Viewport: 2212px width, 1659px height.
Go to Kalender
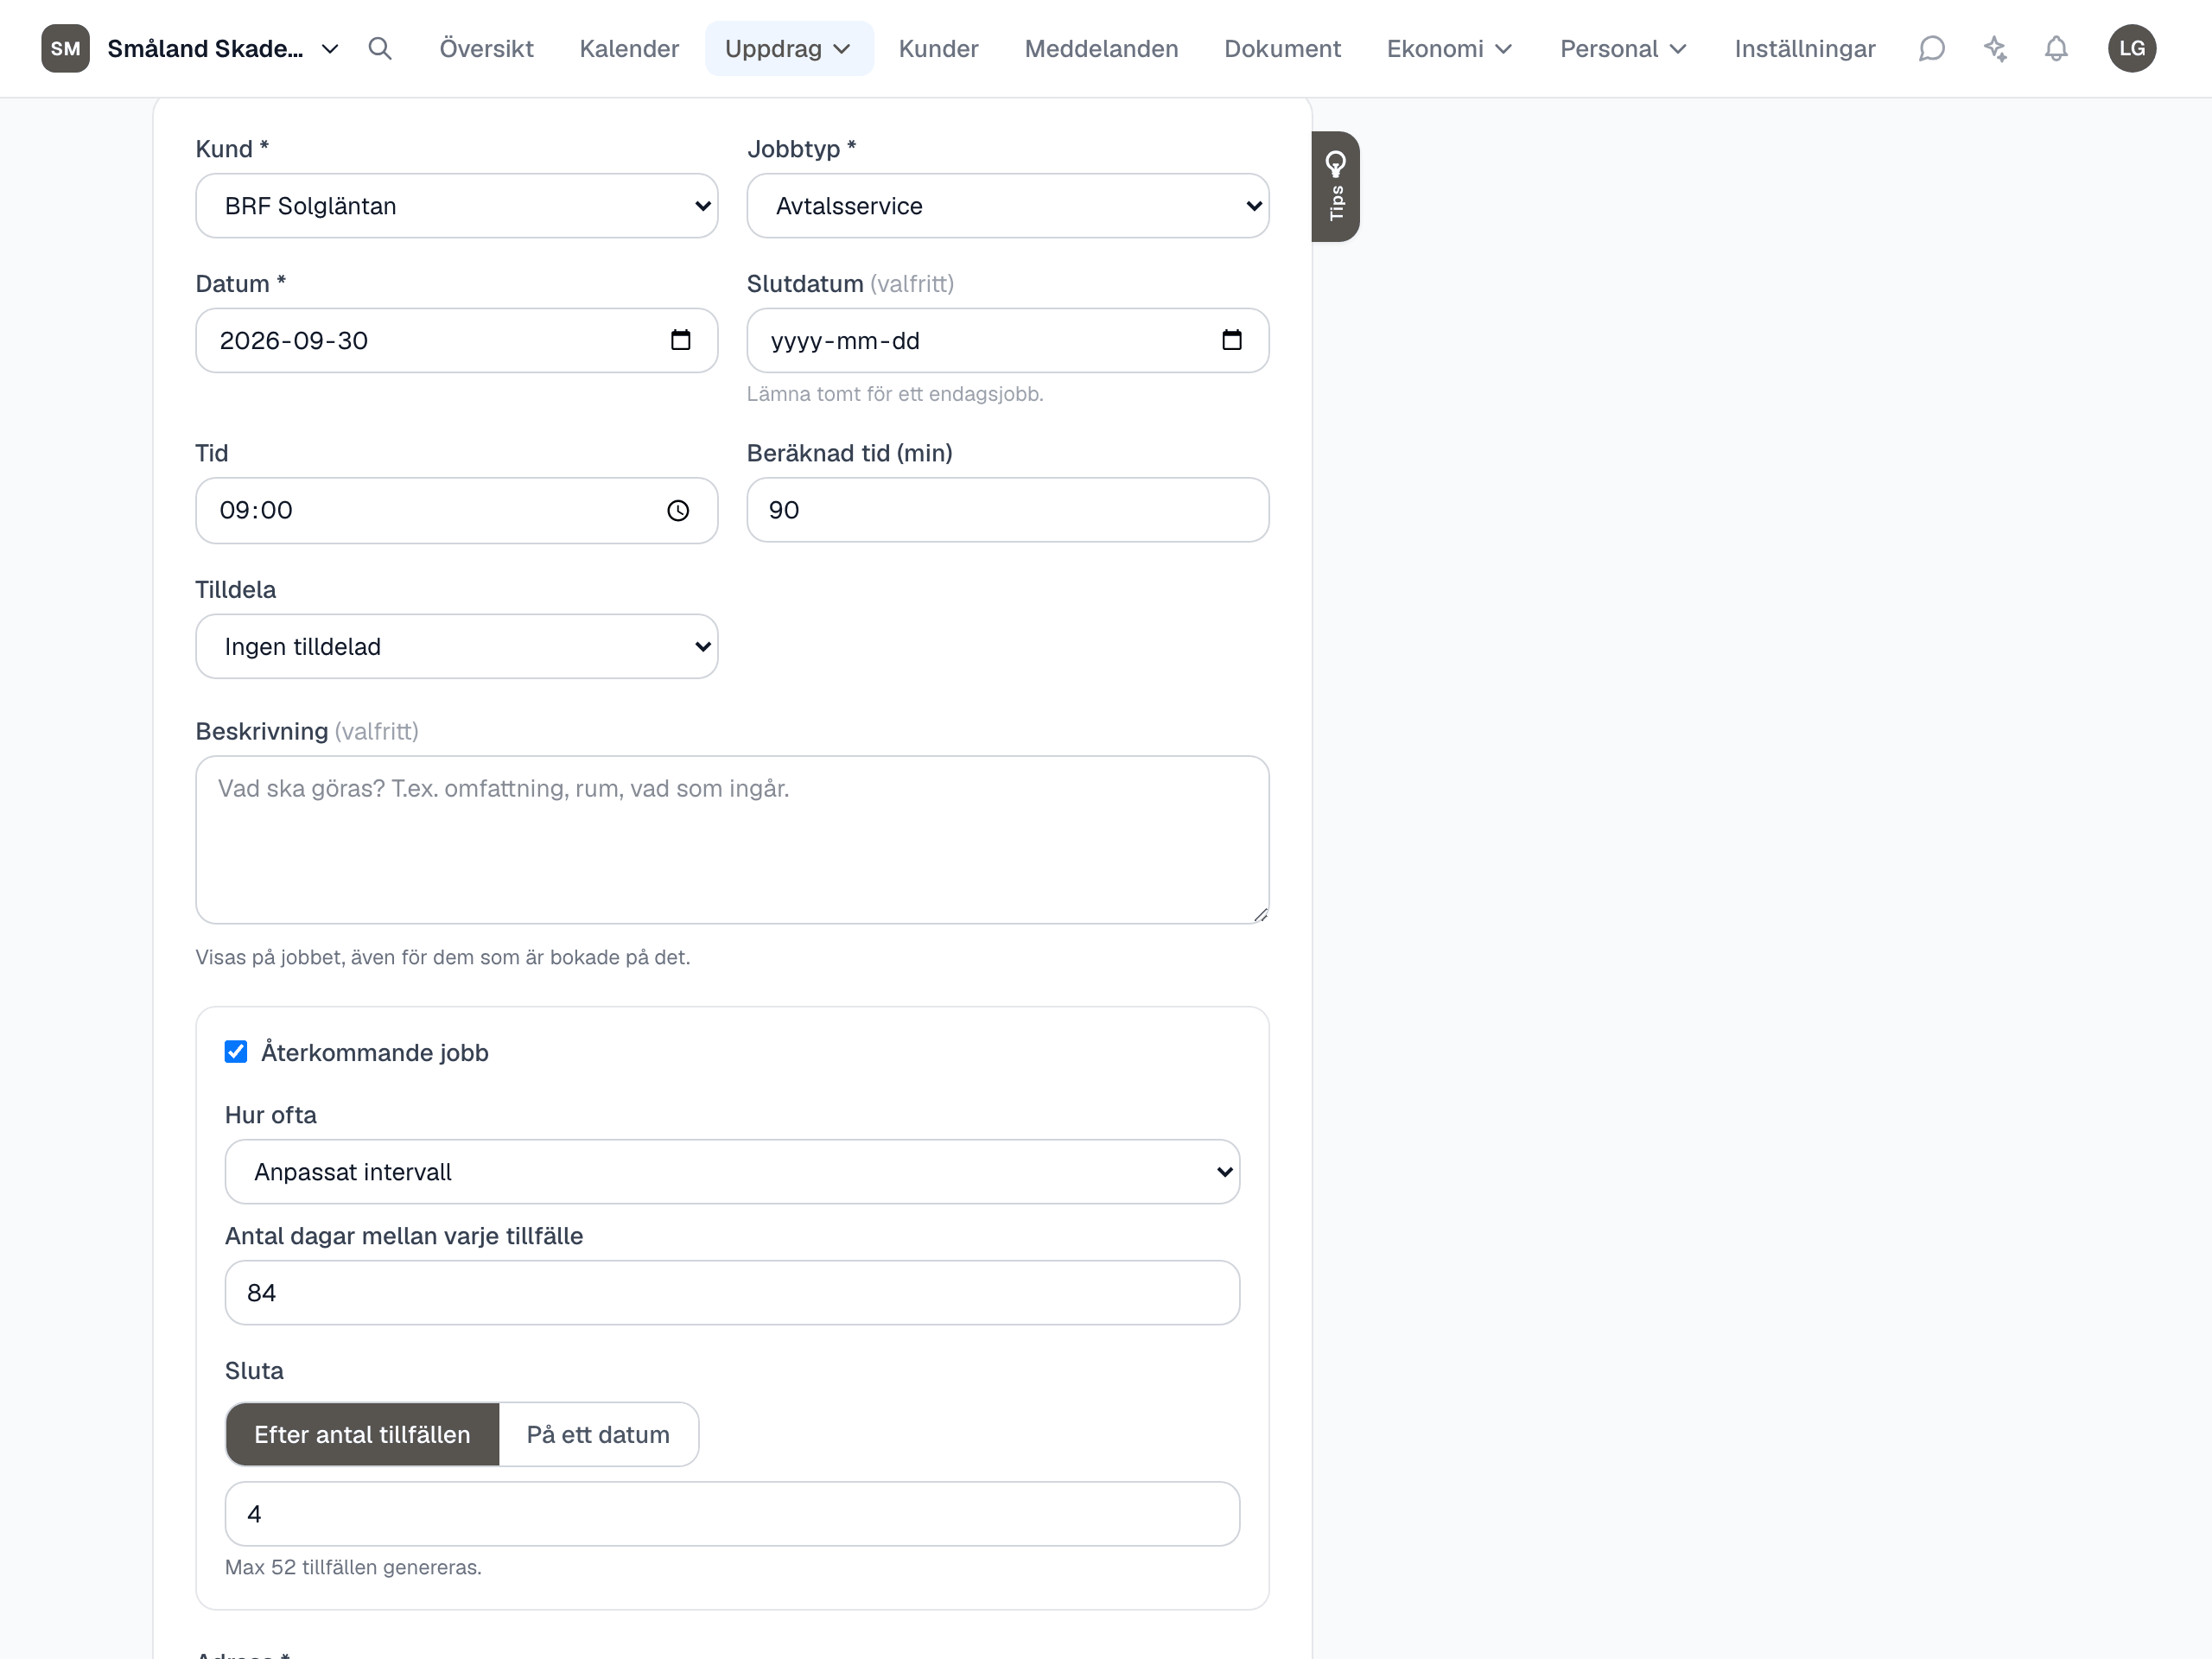coord(629,48)
